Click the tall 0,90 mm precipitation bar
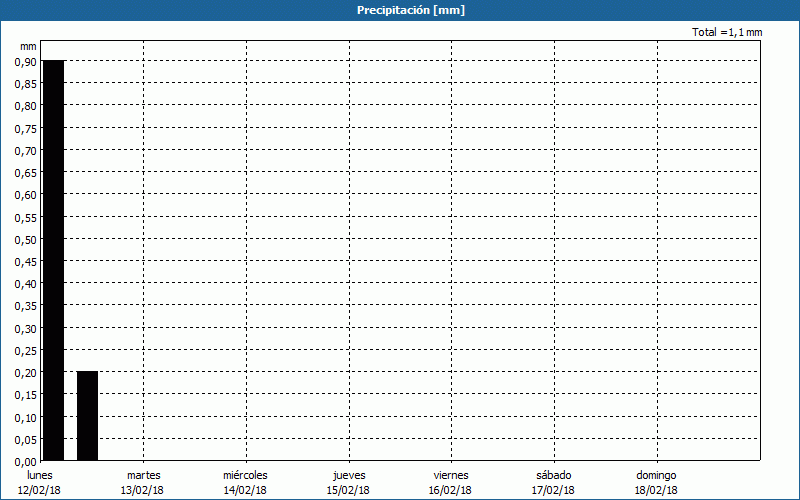Screen dimensions: 800x500 pyautogui.click(x=53, y=260)
